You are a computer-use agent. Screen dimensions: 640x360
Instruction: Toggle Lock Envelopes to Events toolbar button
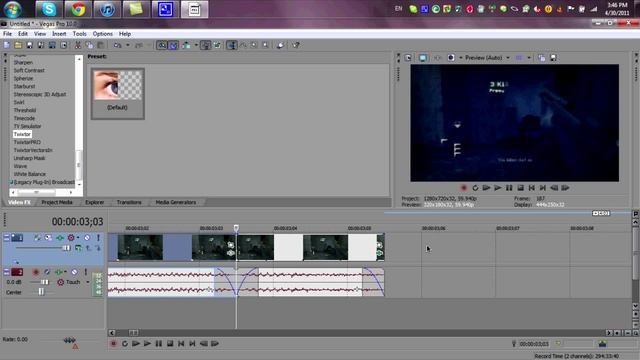pos(206,45)
